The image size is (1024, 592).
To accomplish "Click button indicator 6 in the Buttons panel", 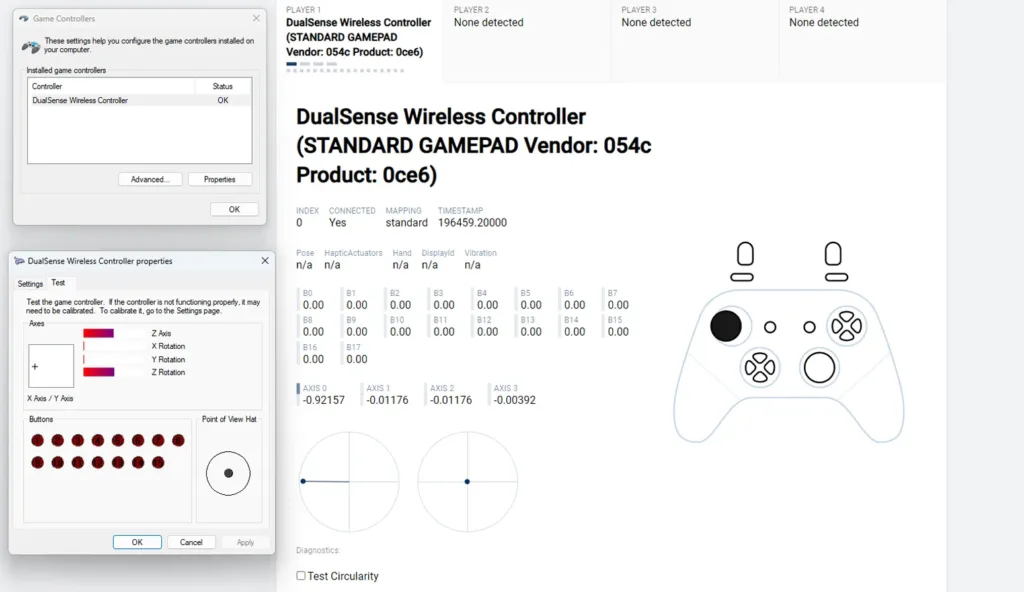I will pyautogui.click(x=138, y=440).
